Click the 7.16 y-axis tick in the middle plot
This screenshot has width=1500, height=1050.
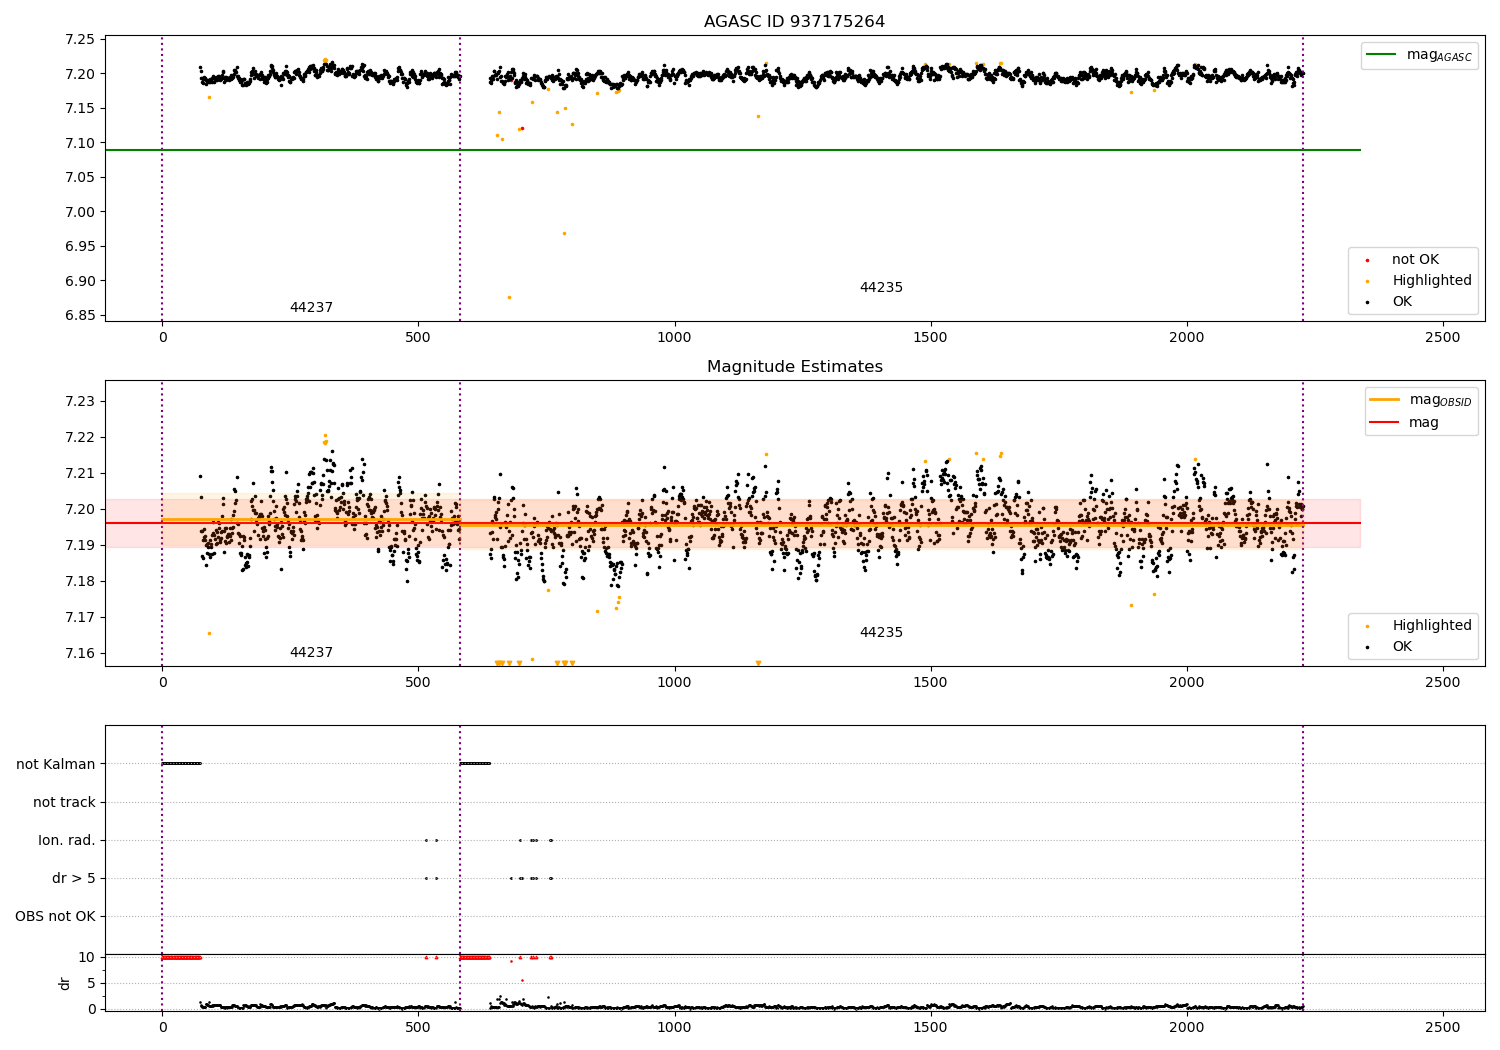pyautogui.click(x=79, y=654)
